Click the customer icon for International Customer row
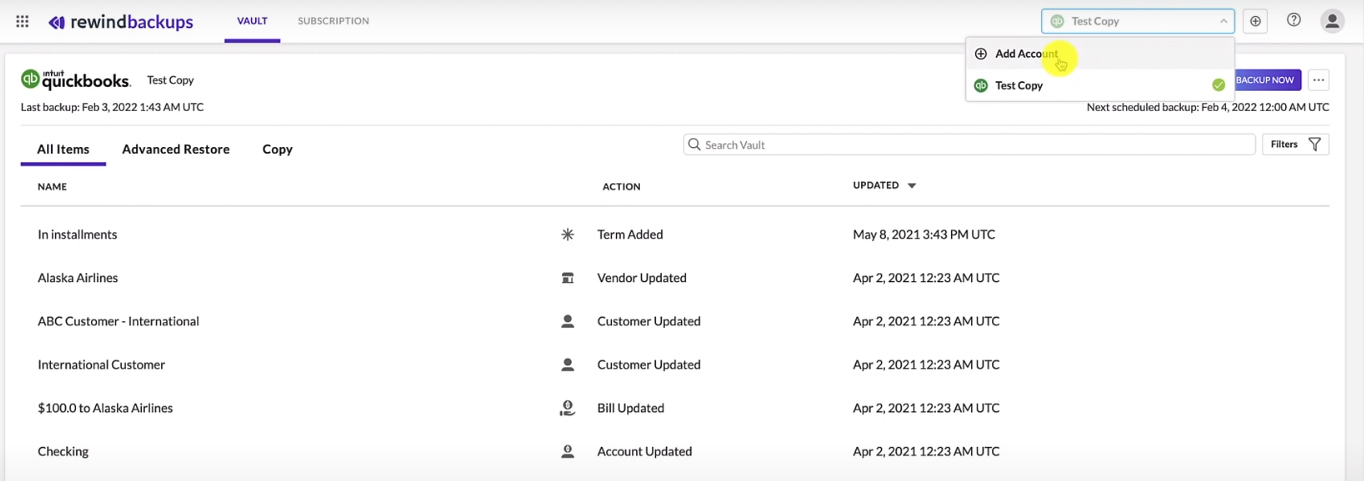Viewport: 1364px width, 481px height. (x=567, y=365)
